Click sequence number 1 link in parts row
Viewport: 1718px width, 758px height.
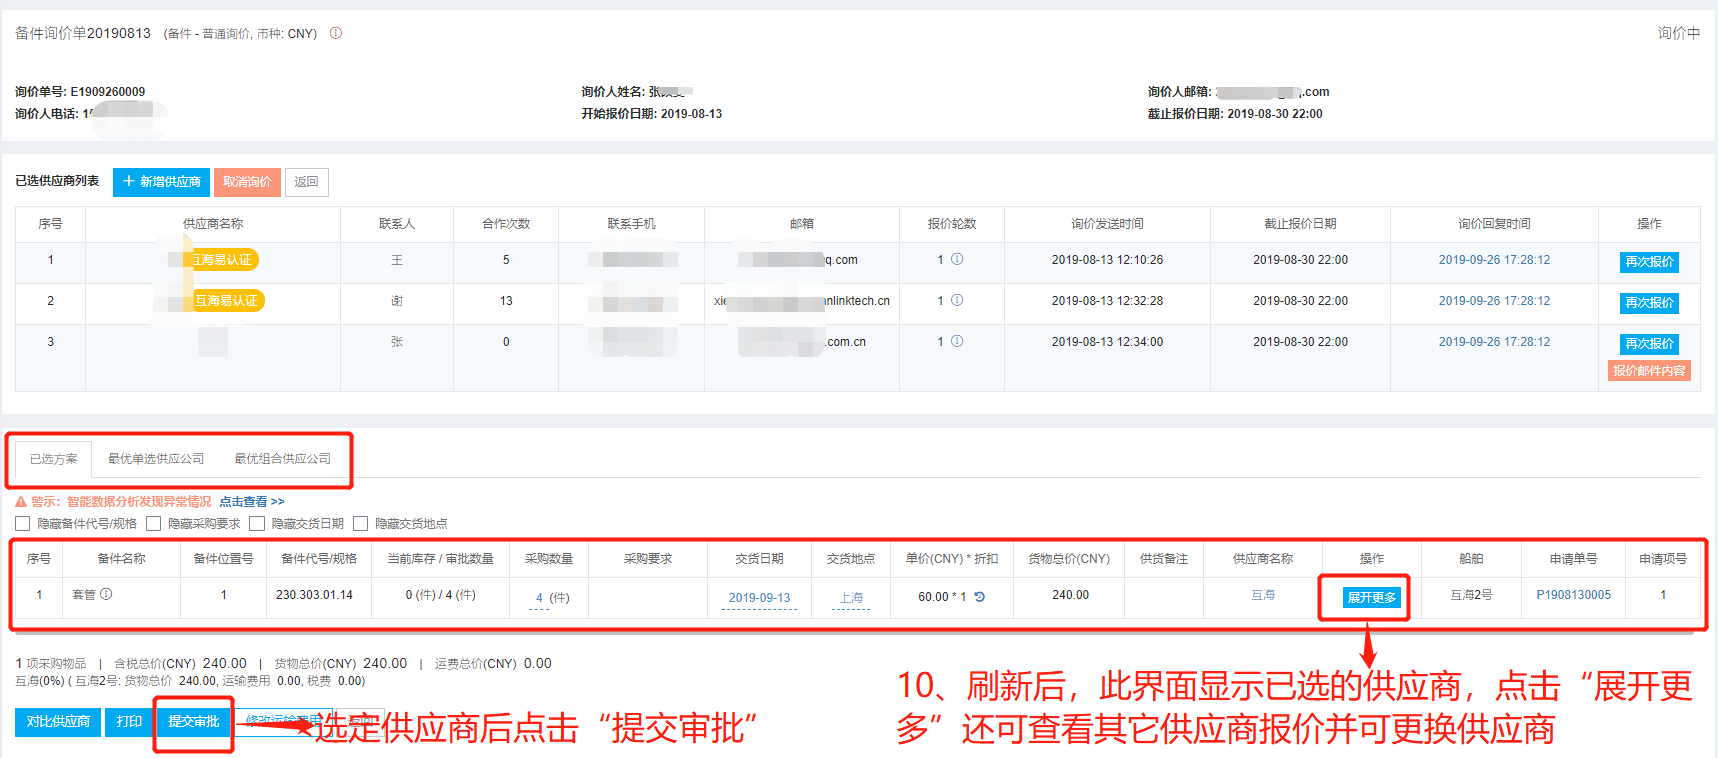point(39,595)
